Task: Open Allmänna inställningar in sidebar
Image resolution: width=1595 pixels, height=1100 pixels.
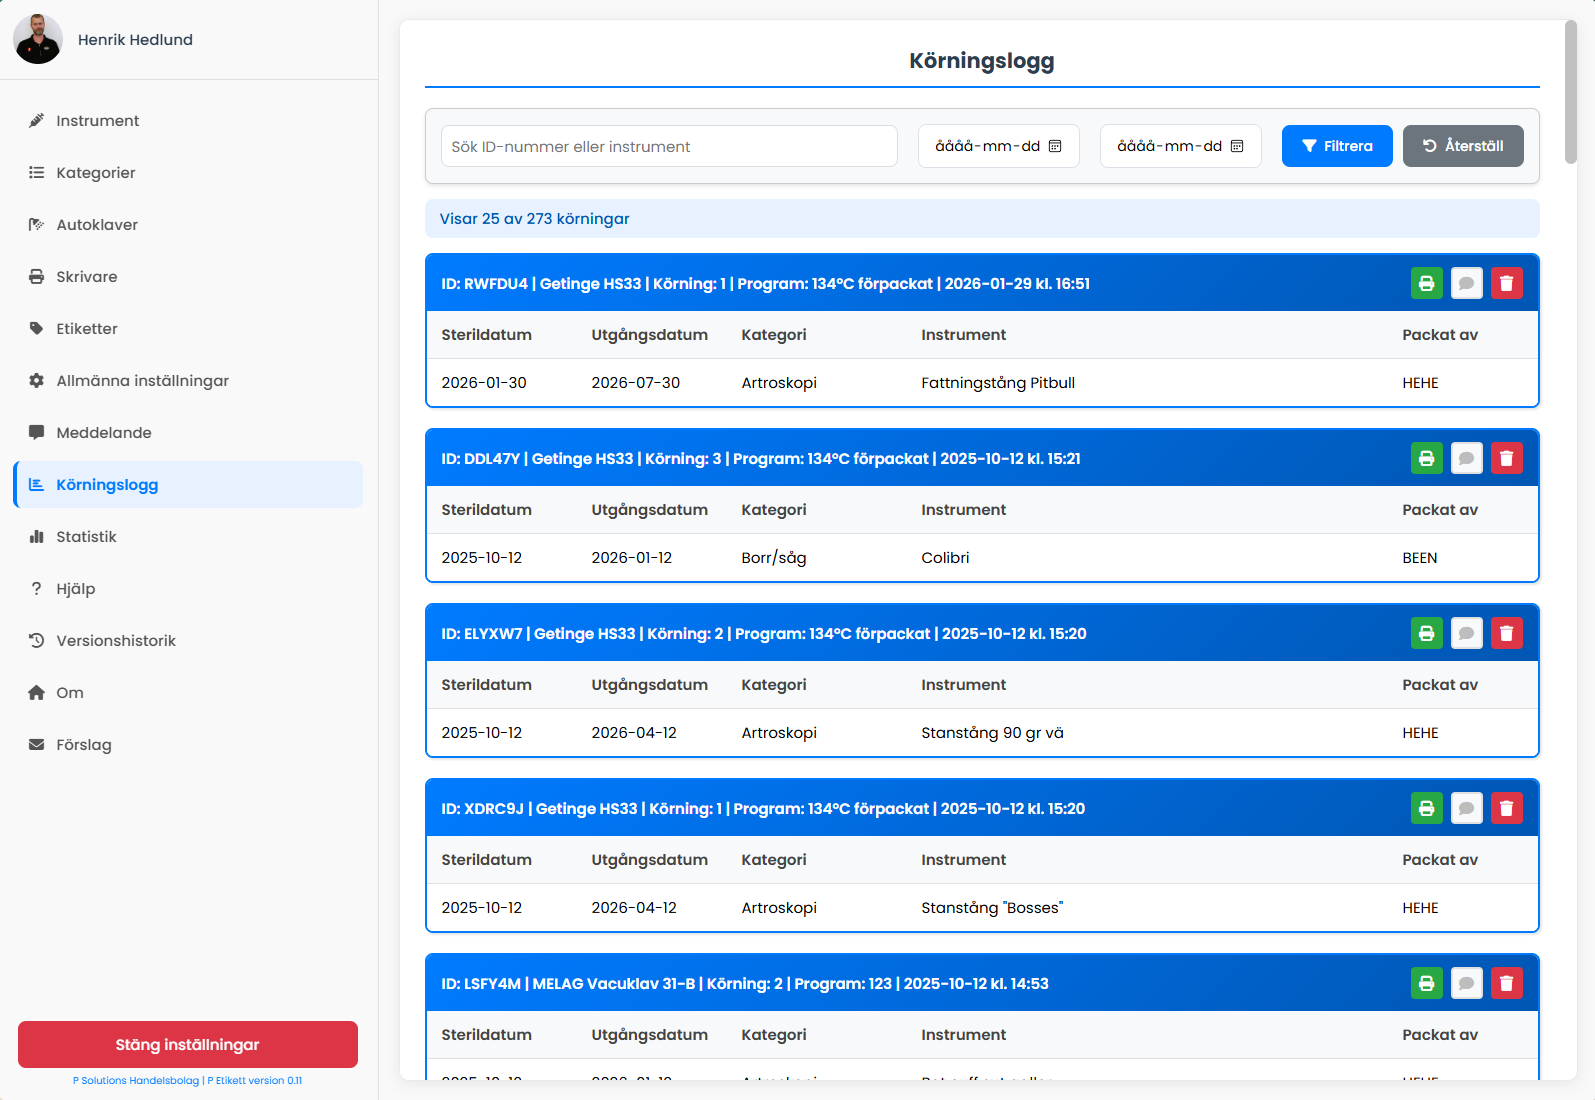Action: point(142,381)
